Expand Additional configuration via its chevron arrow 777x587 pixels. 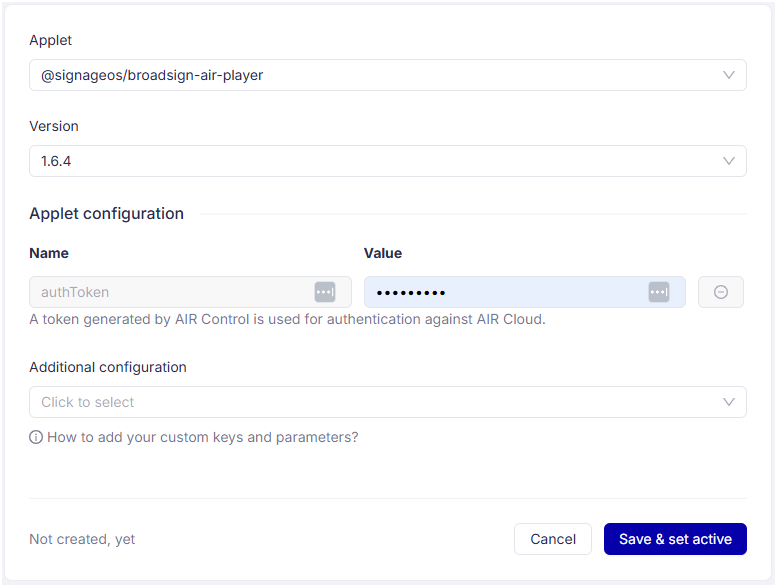[729, 402]
